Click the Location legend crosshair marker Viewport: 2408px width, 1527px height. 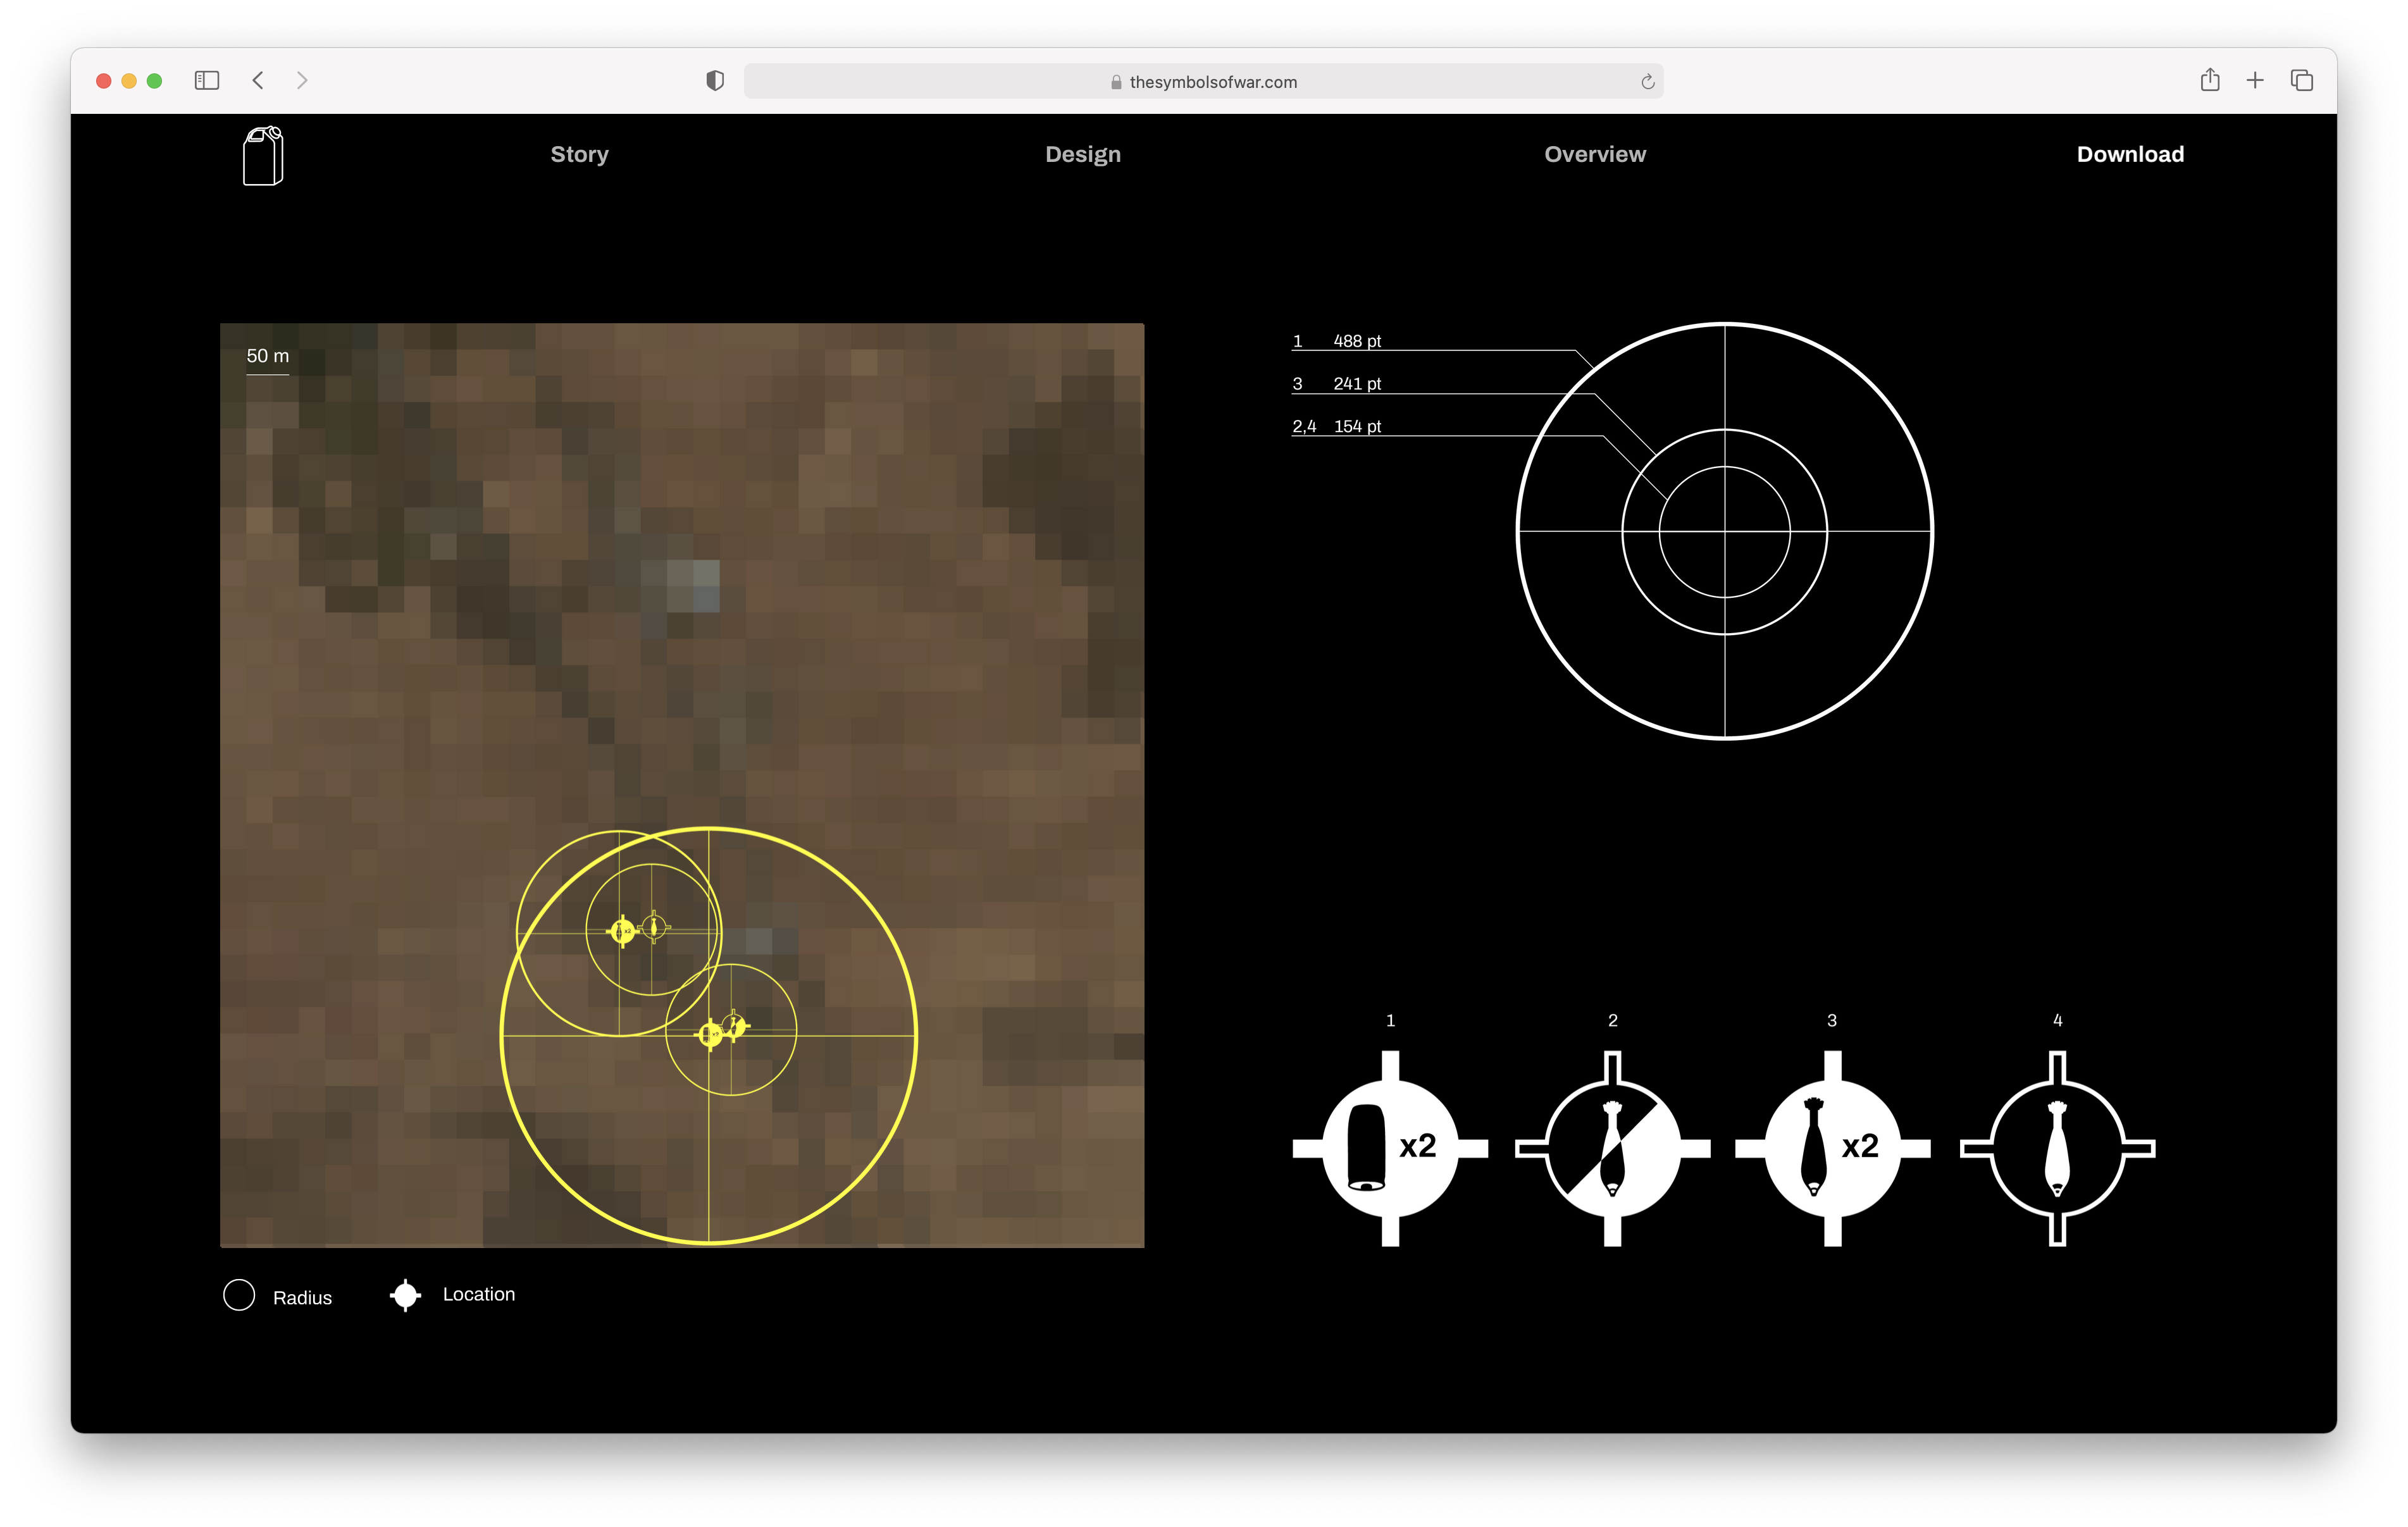click(x=405, y=1295)
